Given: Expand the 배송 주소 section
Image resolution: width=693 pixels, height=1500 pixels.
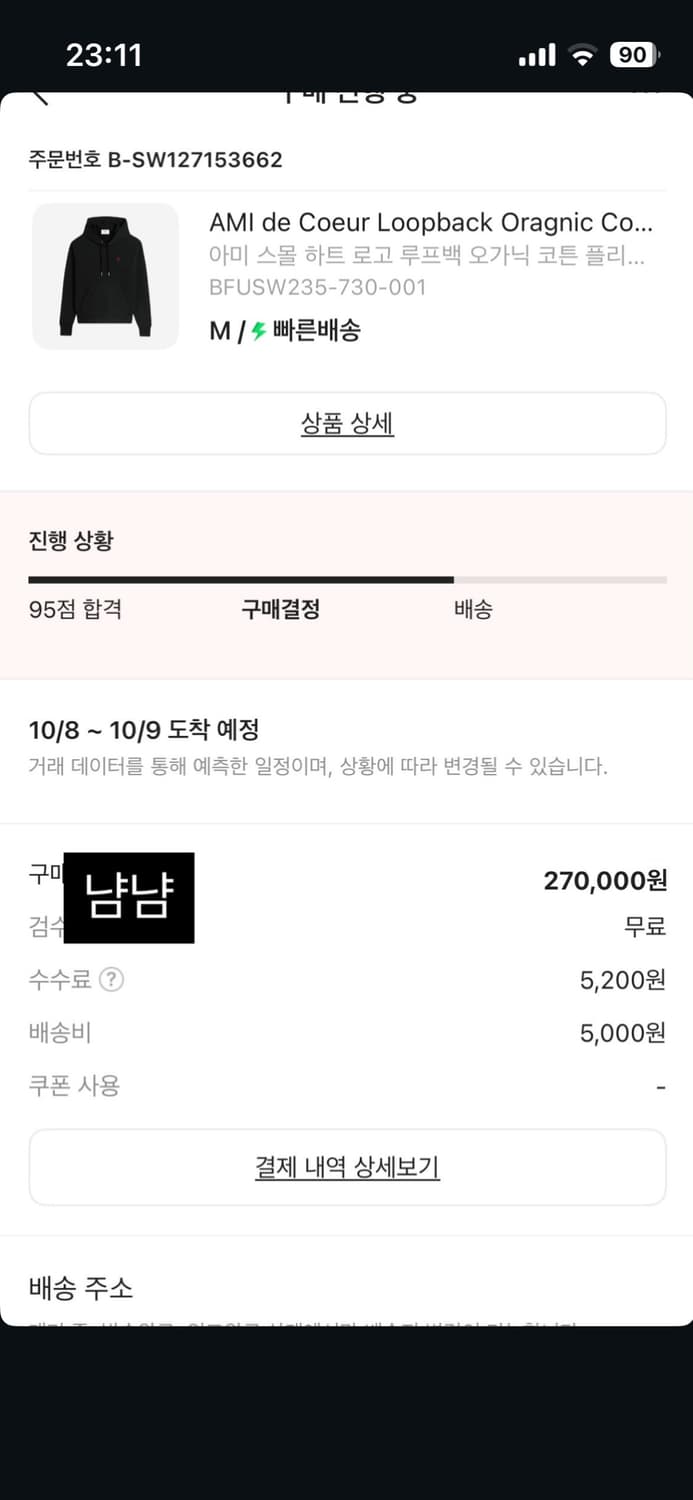Looking at the screenshot, I should tap(80, 1290).
